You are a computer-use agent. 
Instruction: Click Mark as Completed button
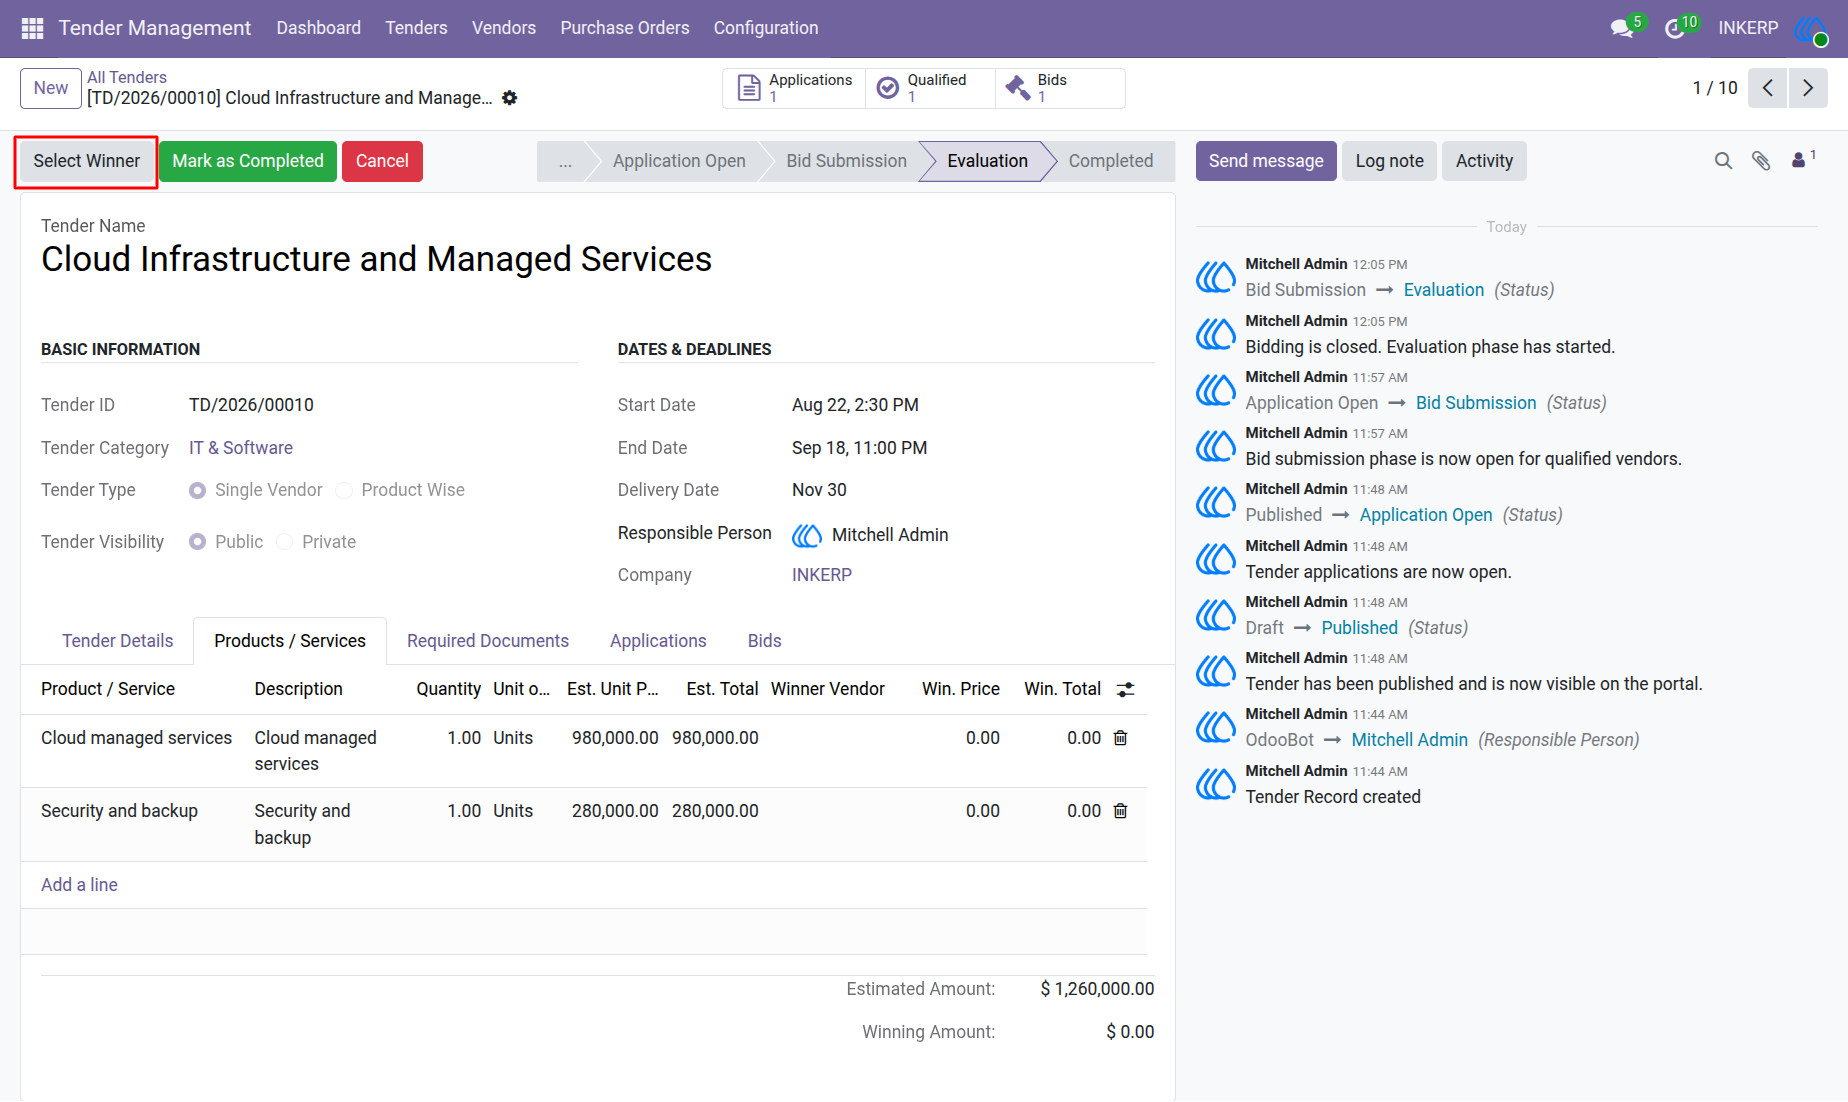[x=248, y=161]
